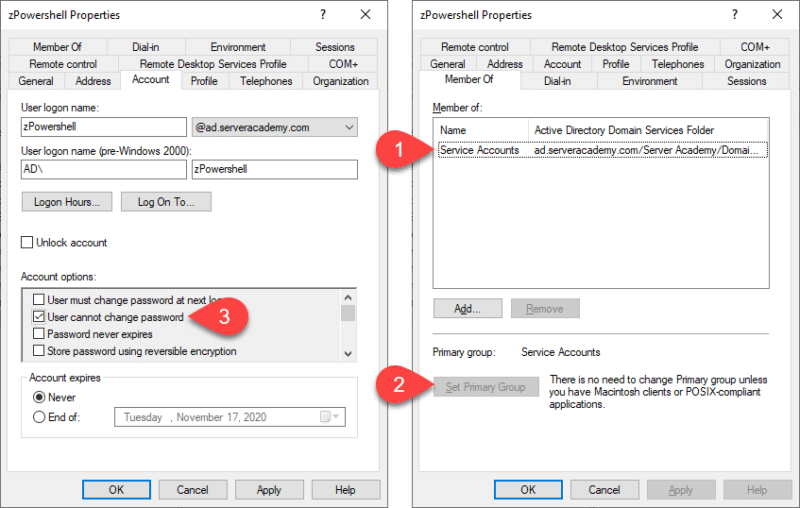The height and width of the screenshot is (508, 800).
Task: Uncheck User cannot change password
Action: point(40,317)
